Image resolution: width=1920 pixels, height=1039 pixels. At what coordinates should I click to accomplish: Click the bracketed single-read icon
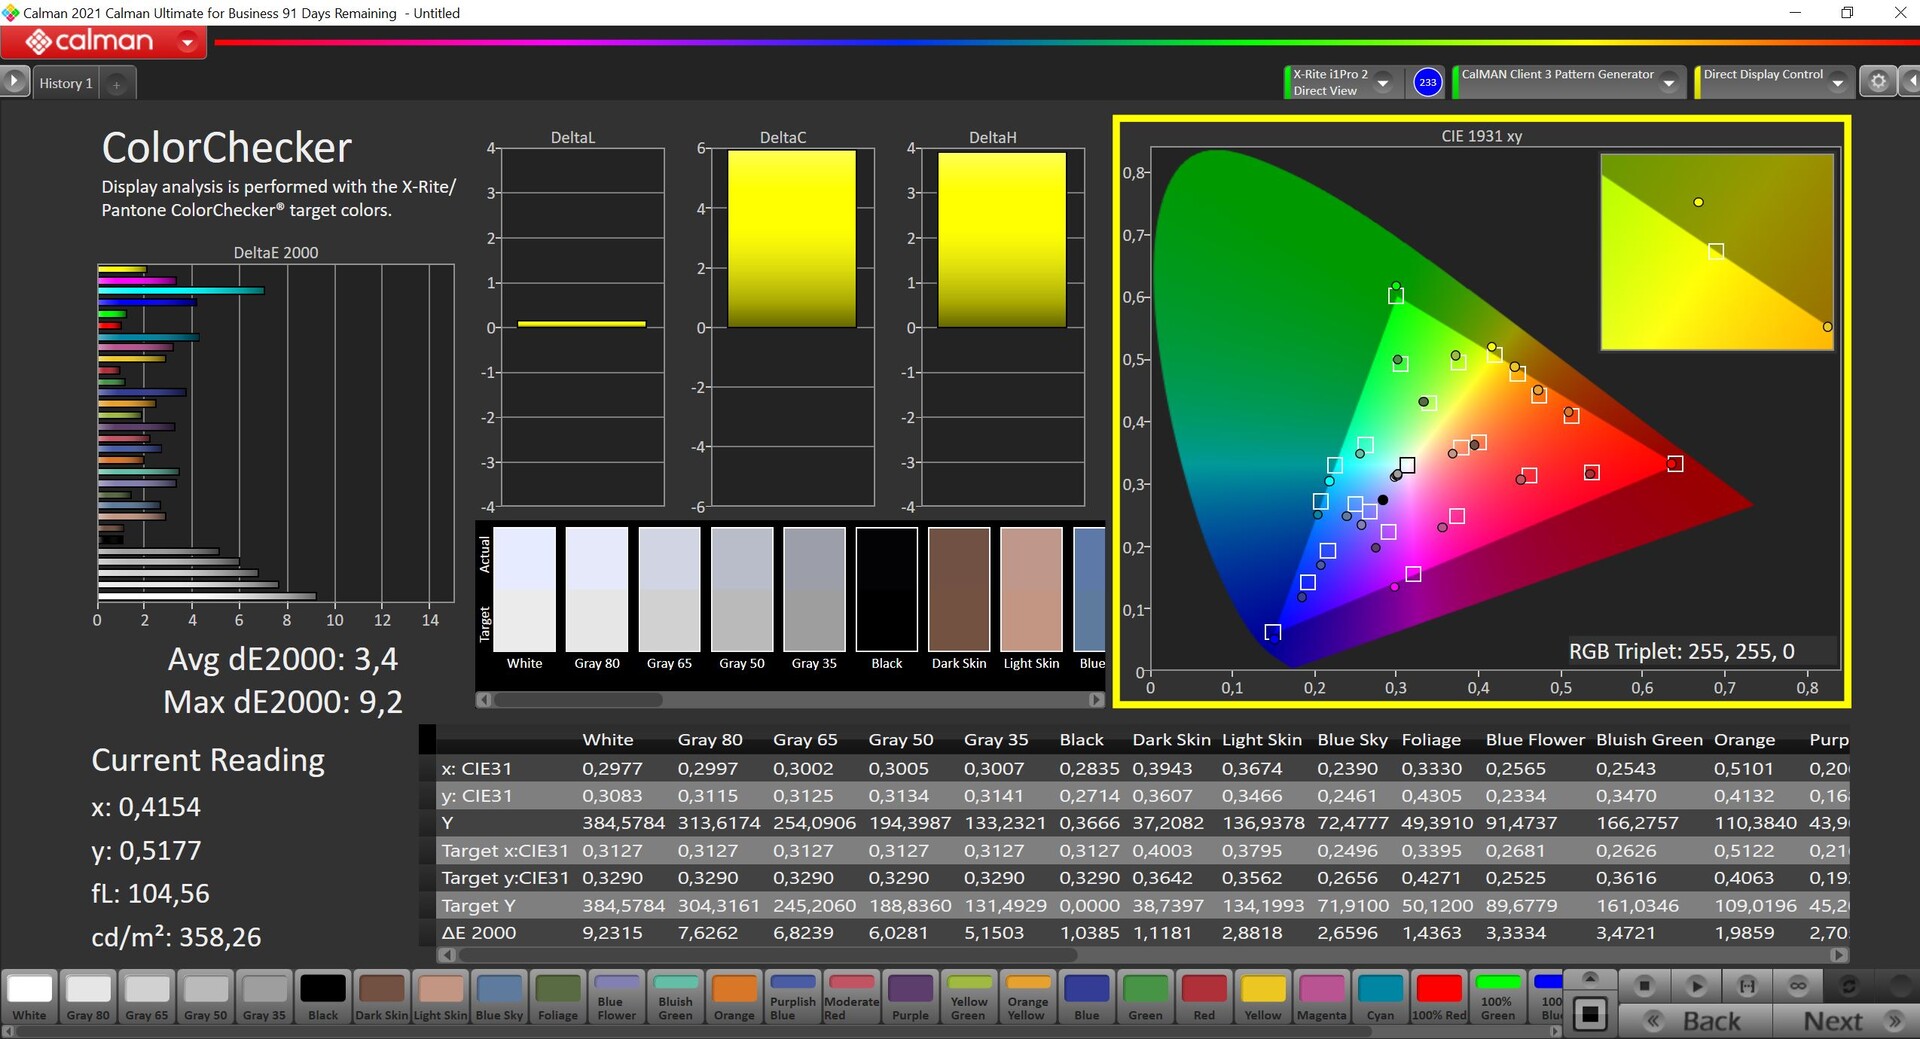point(1747,986)
